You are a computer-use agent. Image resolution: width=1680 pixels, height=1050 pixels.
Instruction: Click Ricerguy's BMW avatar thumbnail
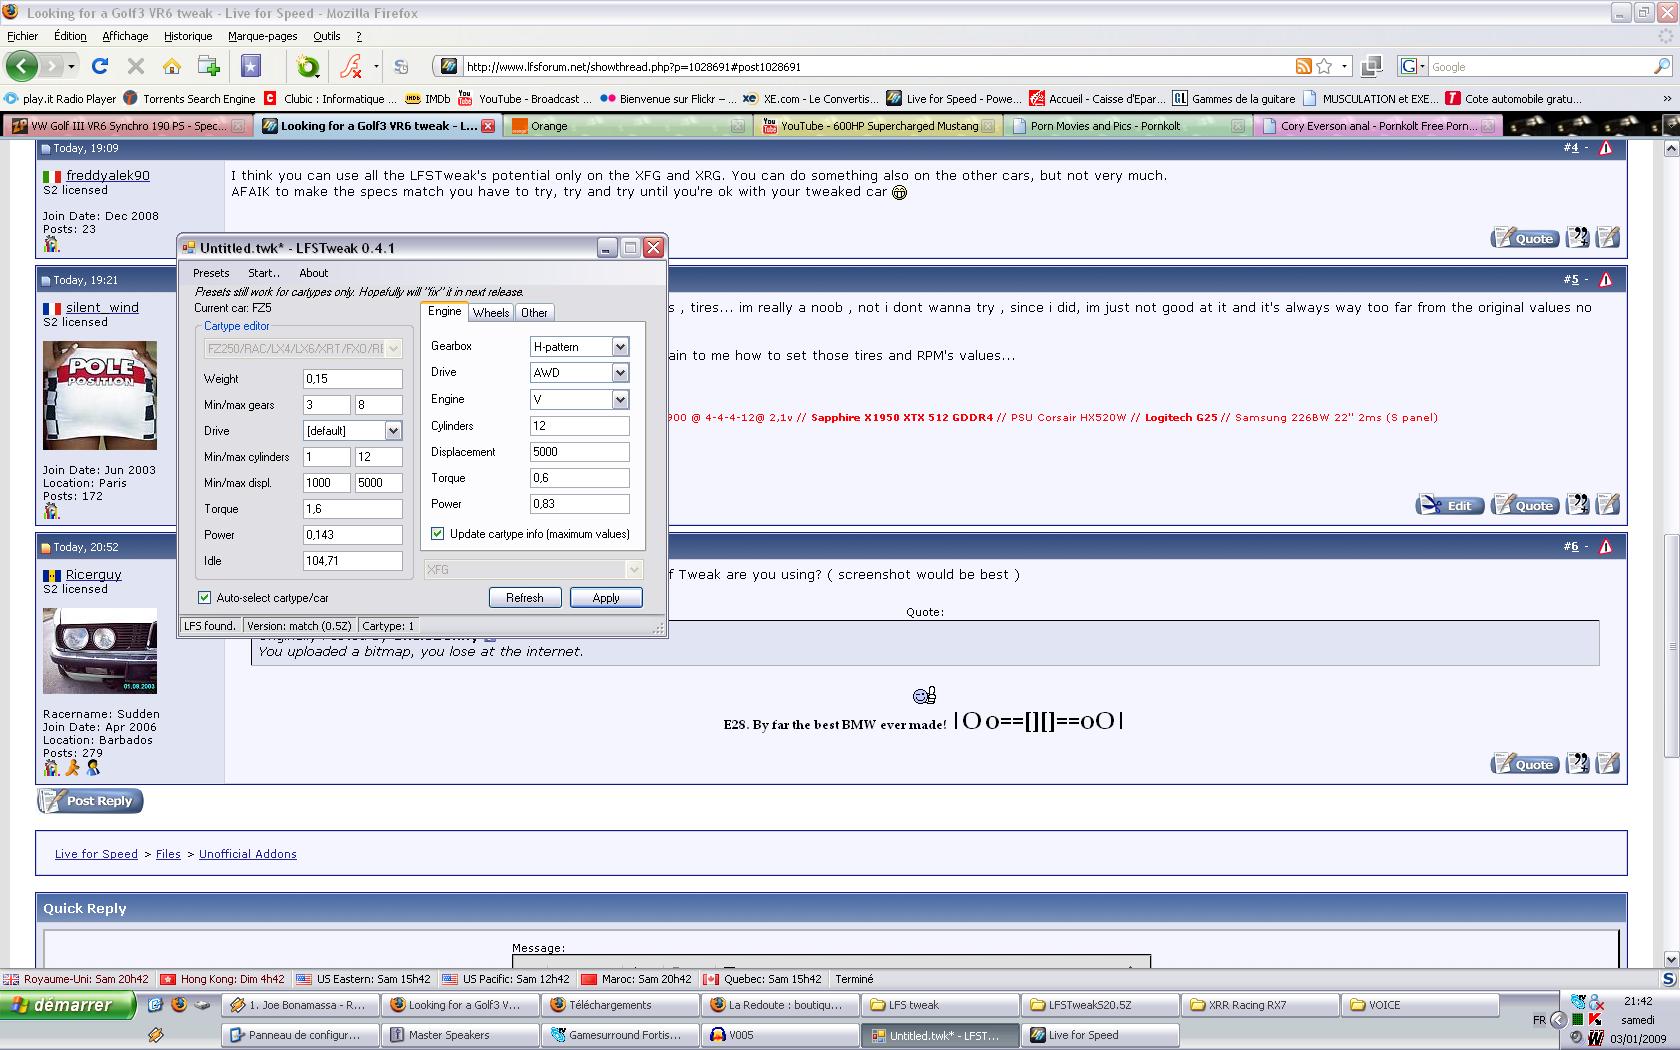(100, 651)
